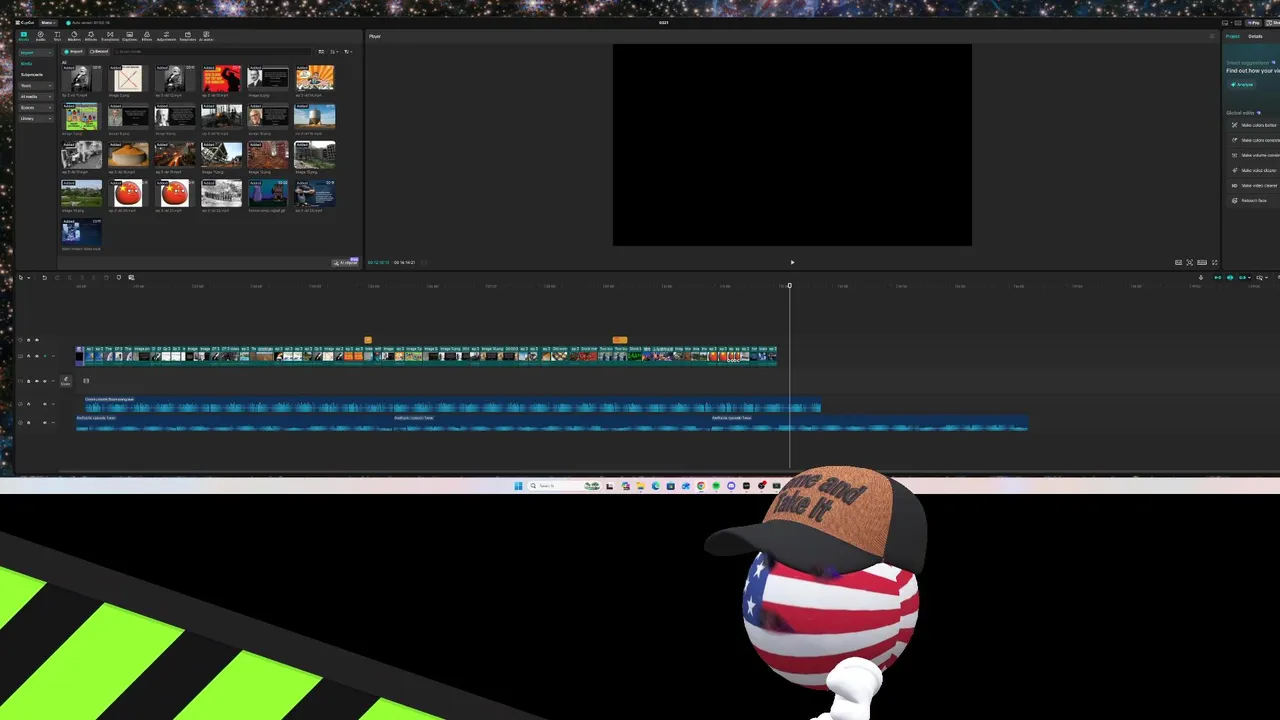Screen dimensions: 1280x720
Task: Expand the Yours section in sidebar
Action: (36, 86)
